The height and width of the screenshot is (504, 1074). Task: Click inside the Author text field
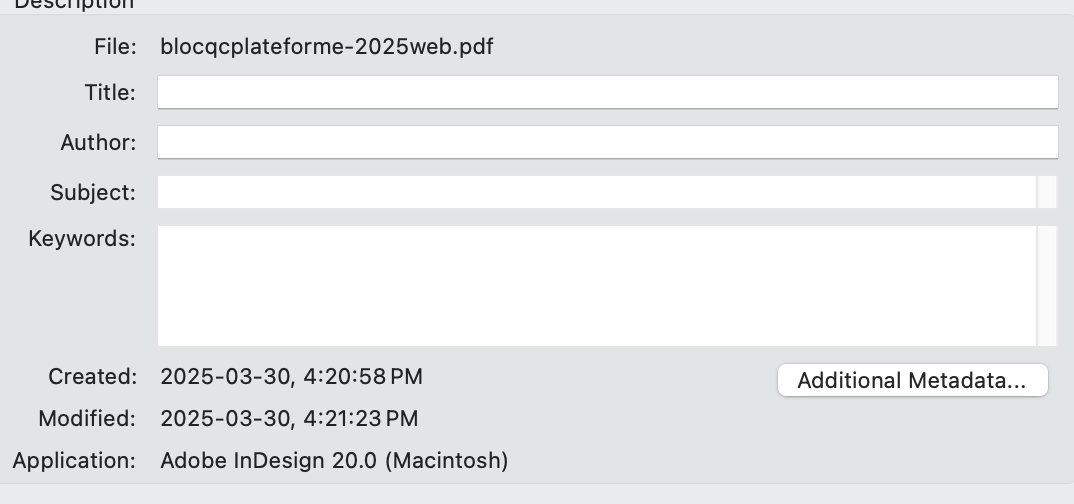coord(607,142)
